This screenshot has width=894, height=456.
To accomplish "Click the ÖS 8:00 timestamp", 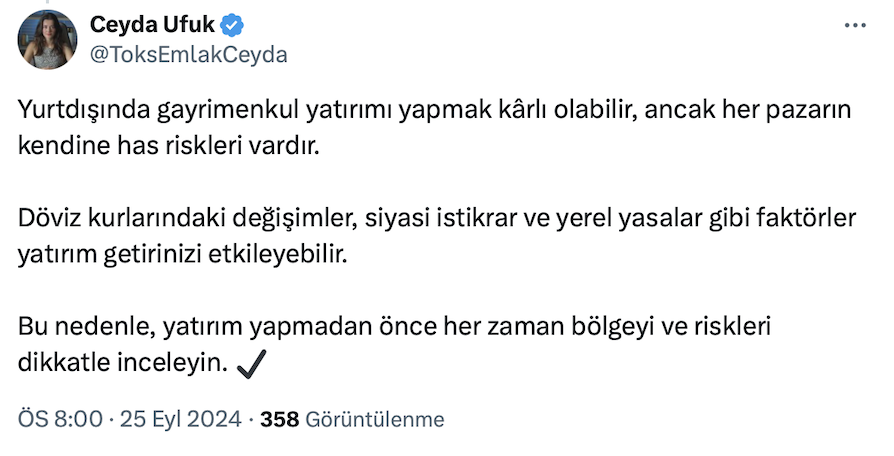I will (60, 420).
